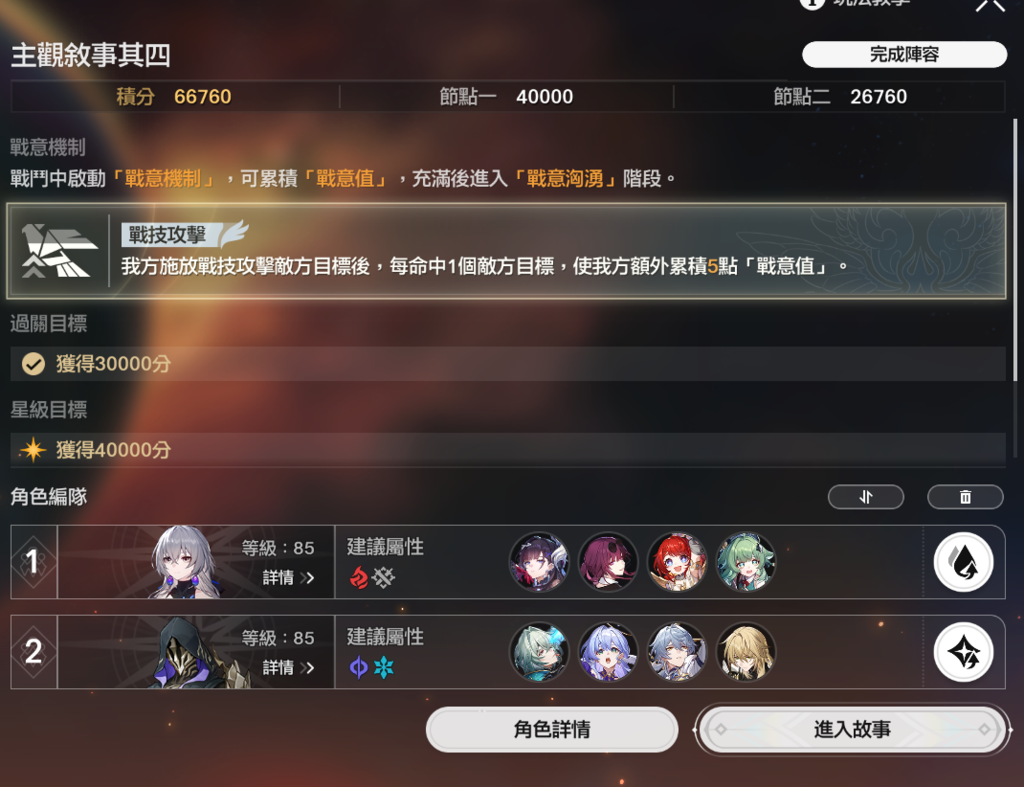Click the ice element icon in team 2
The image size is (1024, 787).
(384, 667)
